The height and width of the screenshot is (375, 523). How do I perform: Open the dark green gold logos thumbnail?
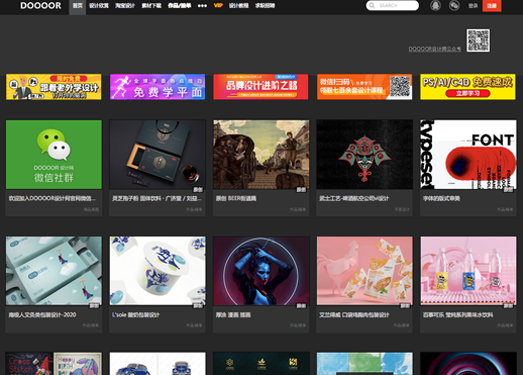click(x=261, y=364)
